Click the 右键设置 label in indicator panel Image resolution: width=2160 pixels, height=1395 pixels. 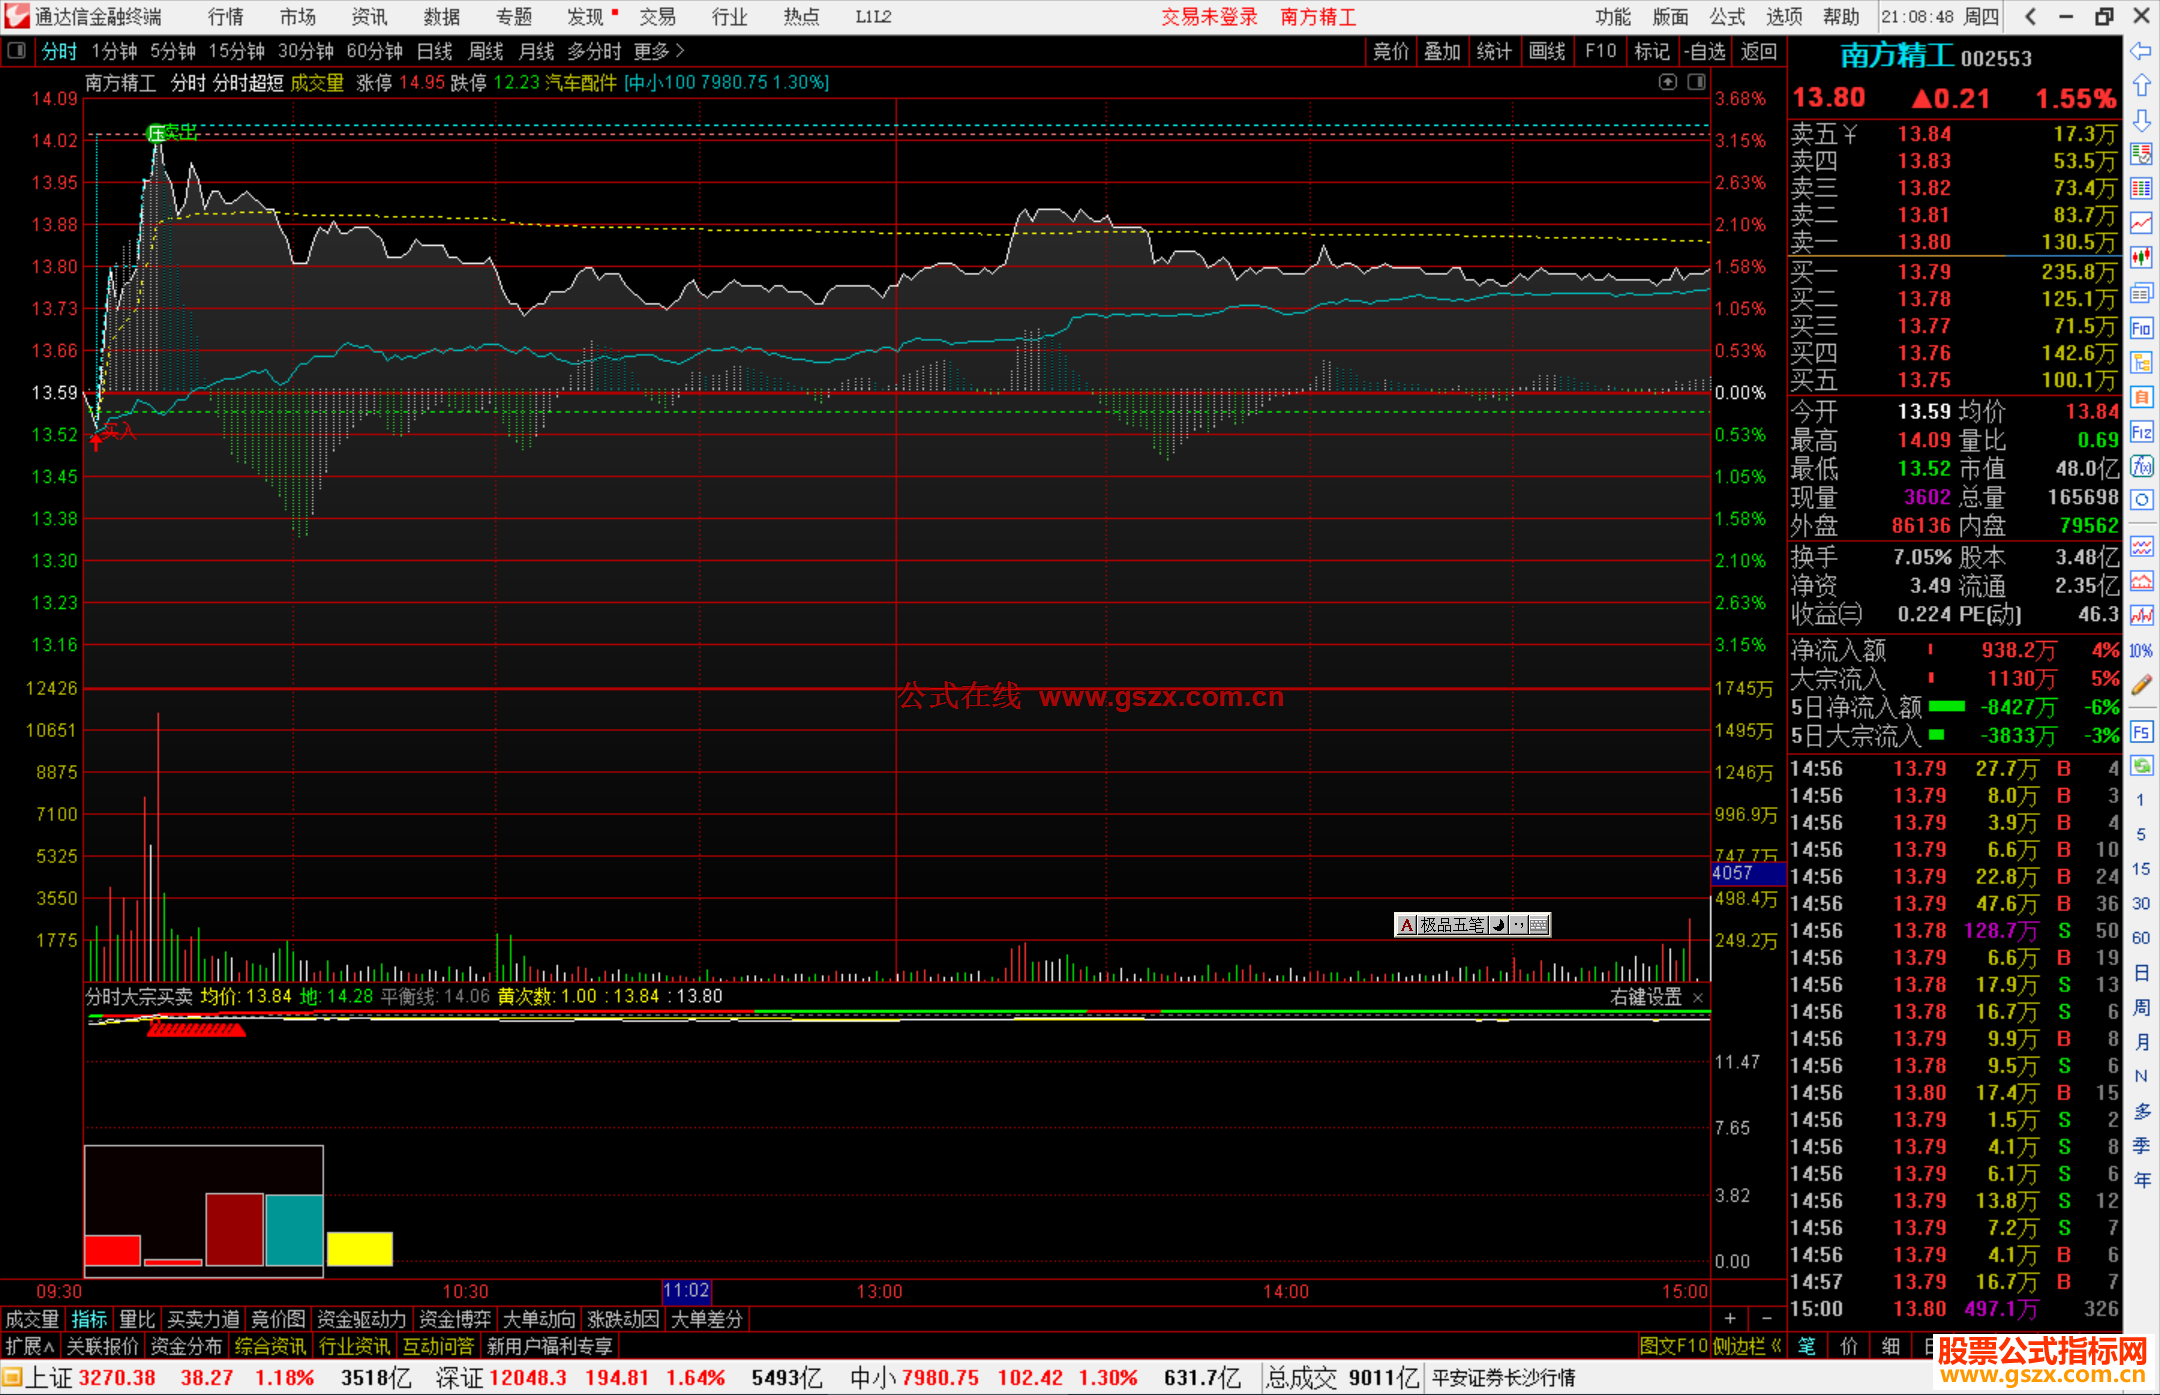pos(1646,997)
